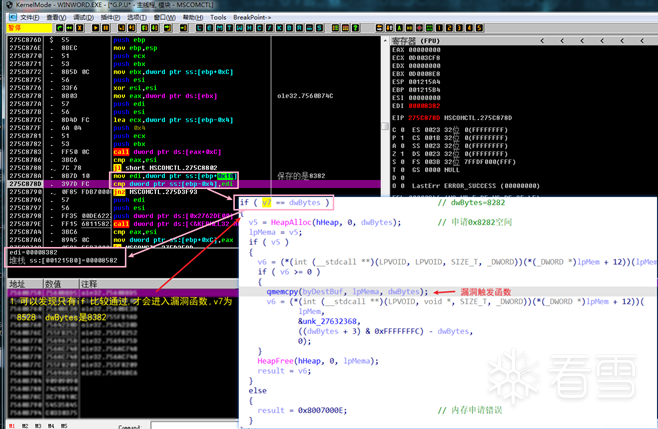Open Source window with S icon
Screen dimensions: 658x429
pyautogui.click(x=319, y=28)
